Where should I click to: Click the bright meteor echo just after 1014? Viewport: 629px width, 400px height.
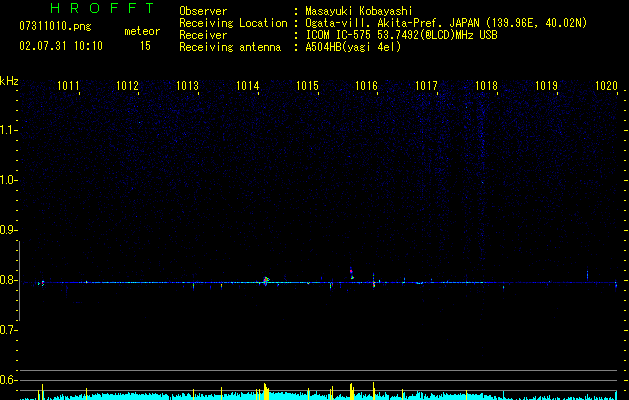266,280
